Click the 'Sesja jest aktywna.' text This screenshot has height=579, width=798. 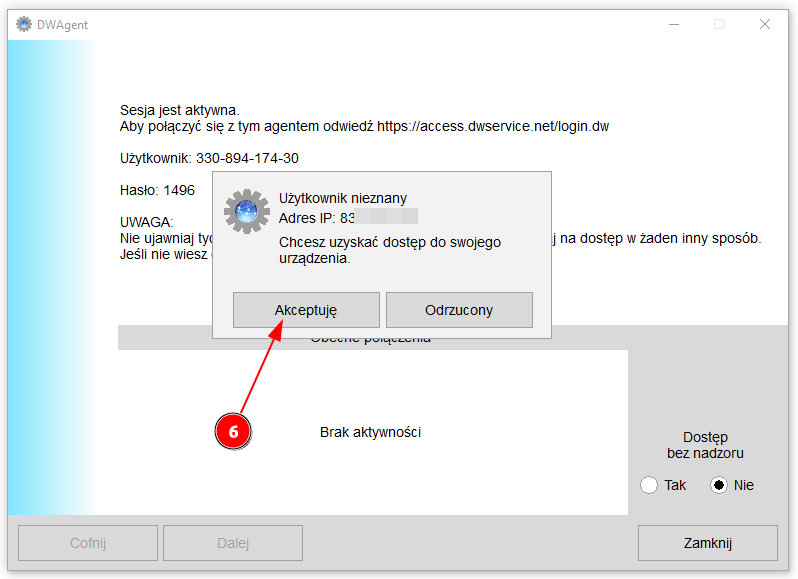[180, 110]
